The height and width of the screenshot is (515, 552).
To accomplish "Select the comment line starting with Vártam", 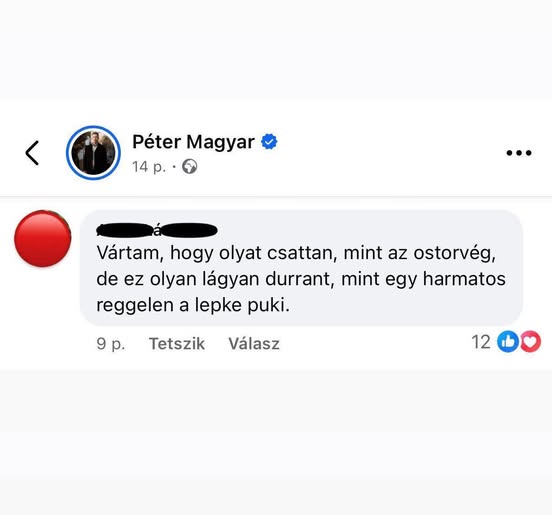I will click(296, 253).
